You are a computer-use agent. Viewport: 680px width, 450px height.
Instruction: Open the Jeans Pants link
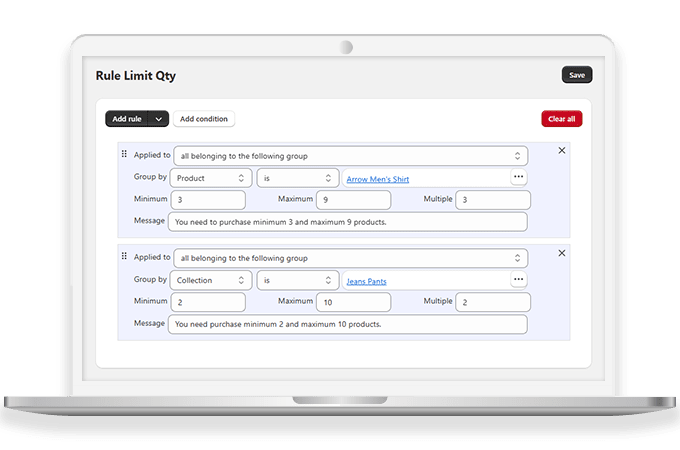pyautogui.click(x=366, y=282)
